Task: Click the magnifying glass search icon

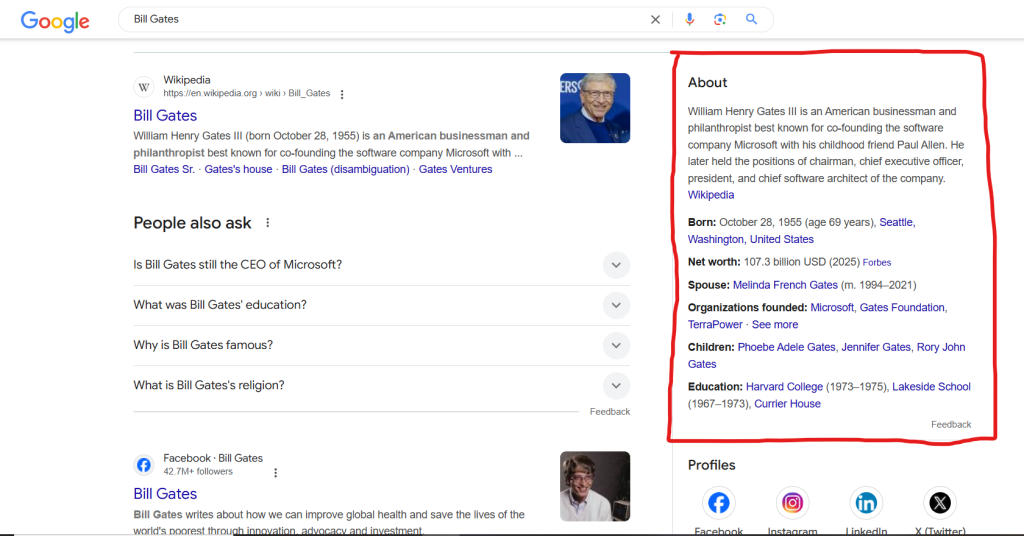Action: click(752, 20)
